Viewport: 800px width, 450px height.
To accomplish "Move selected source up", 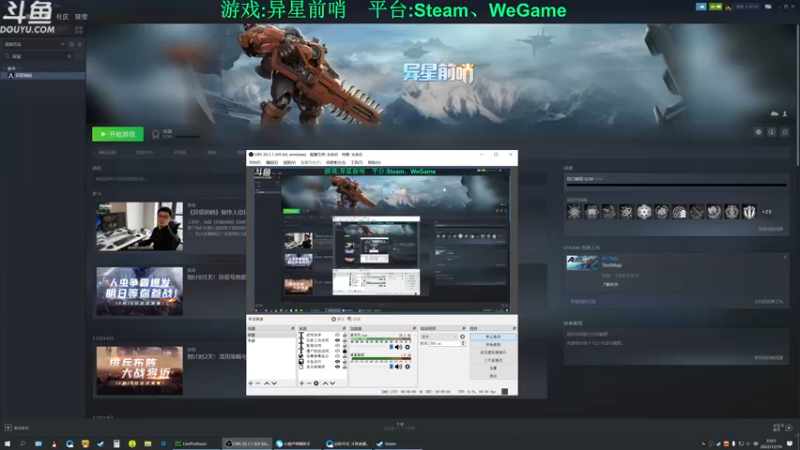I will coord(326,383).
